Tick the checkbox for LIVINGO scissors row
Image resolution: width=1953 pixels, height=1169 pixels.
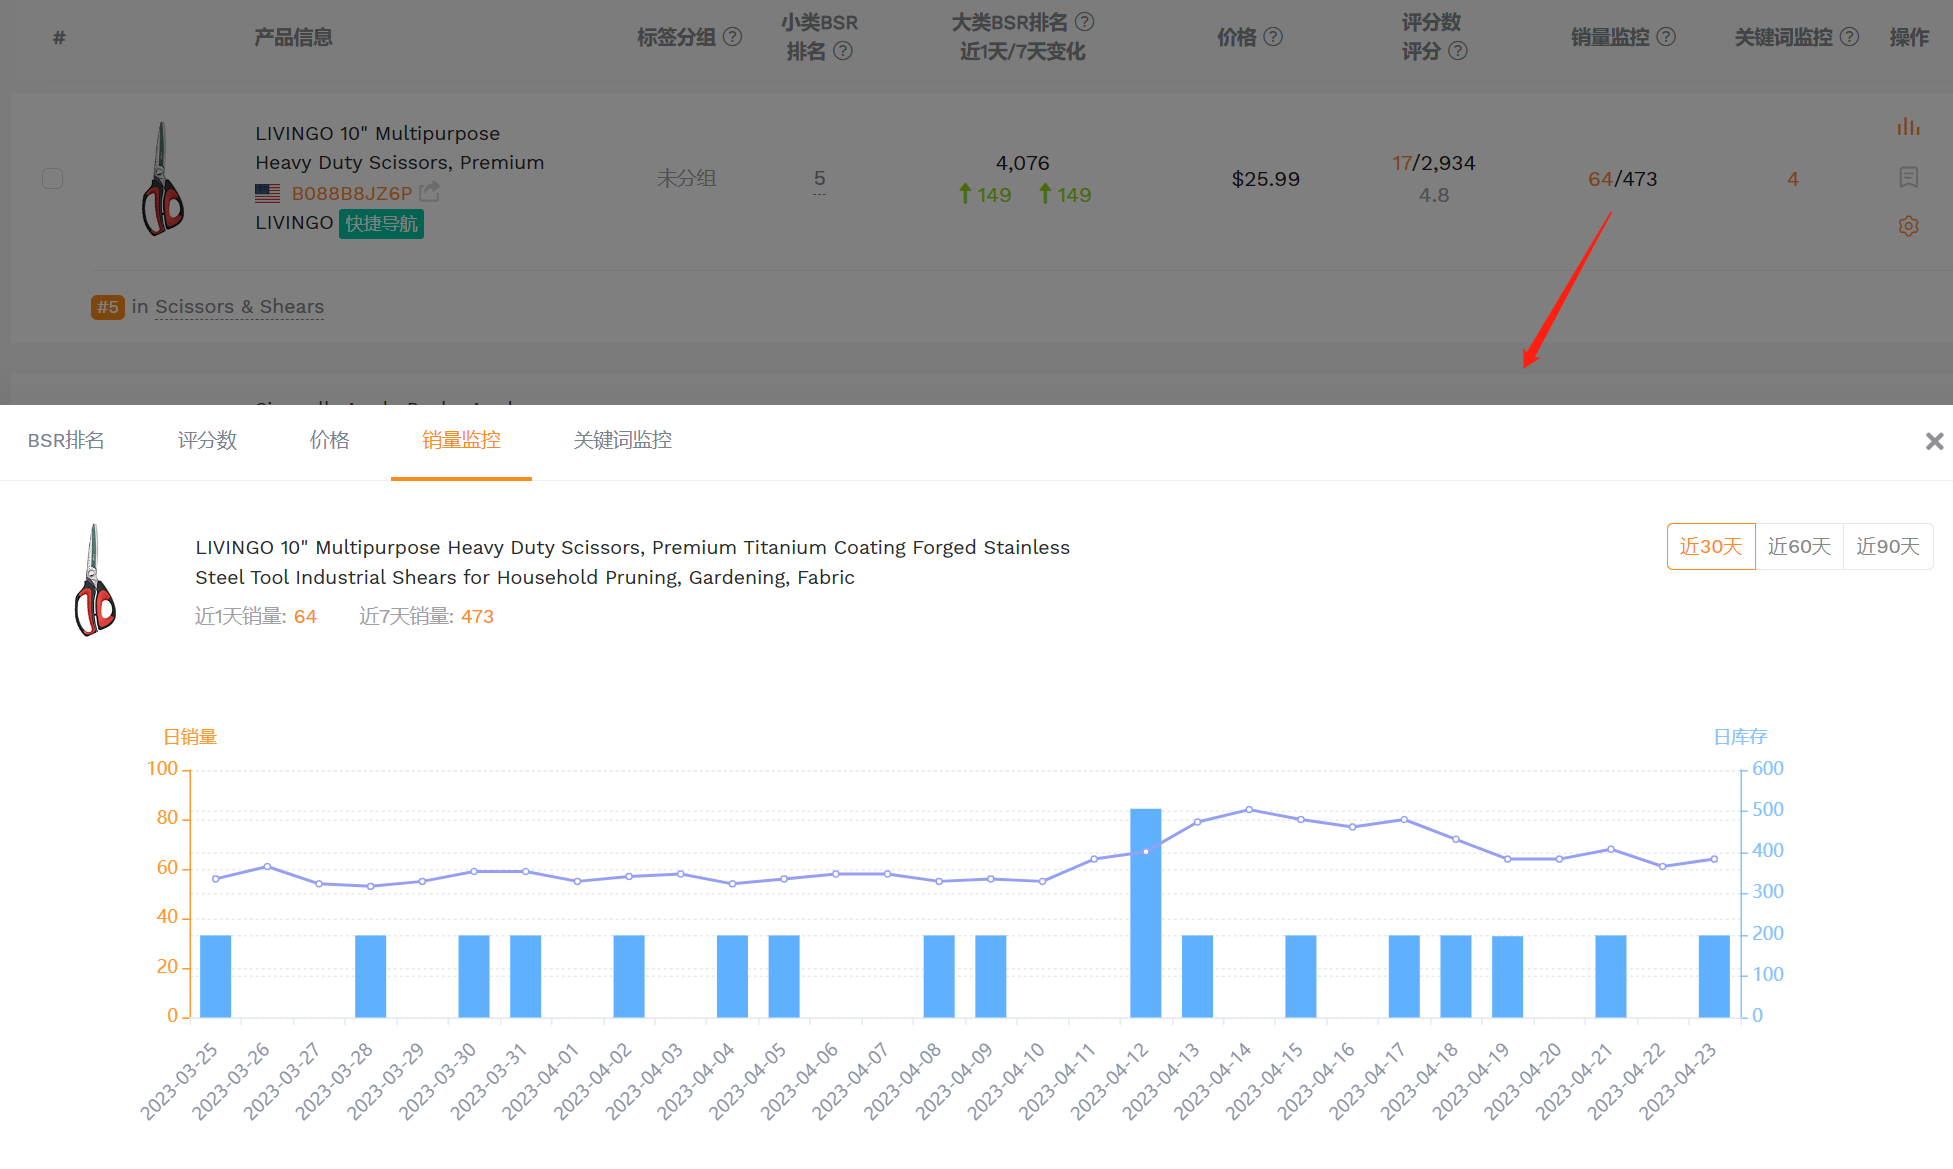point(53,179)
